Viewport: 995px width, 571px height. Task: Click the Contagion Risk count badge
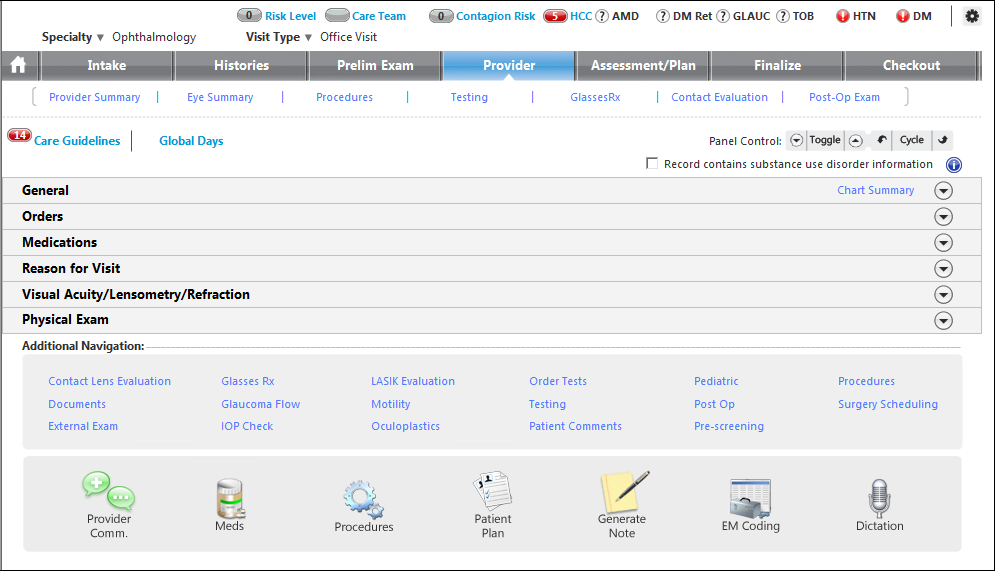coord(441,16)
